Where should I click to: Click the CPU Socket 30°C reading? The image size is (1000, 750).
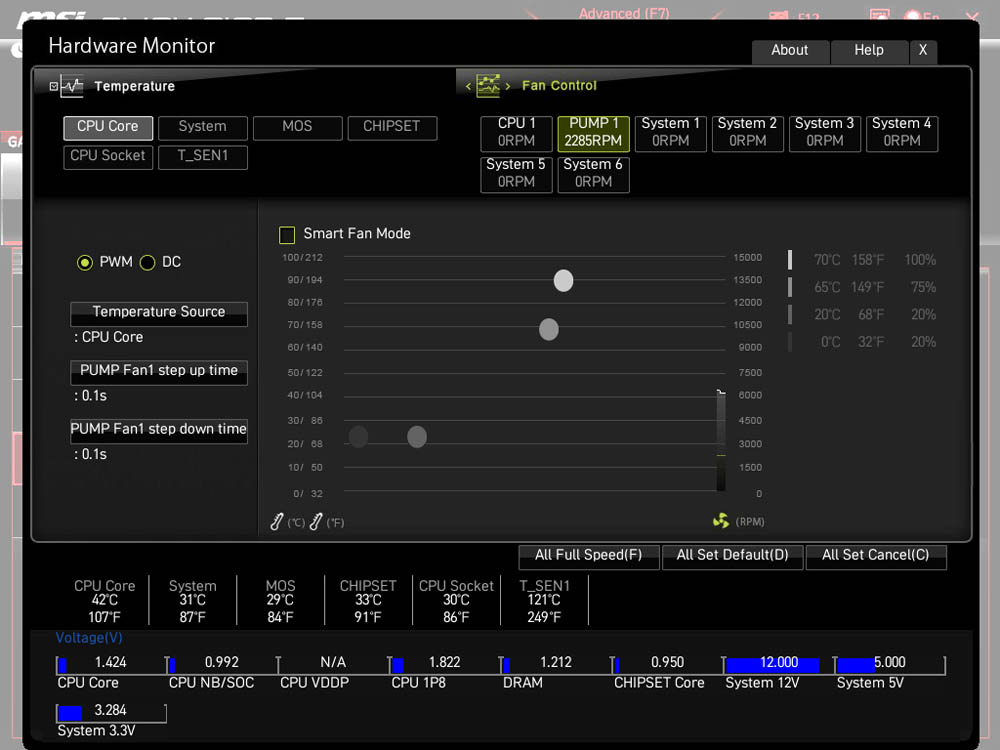tap(456, 601)
